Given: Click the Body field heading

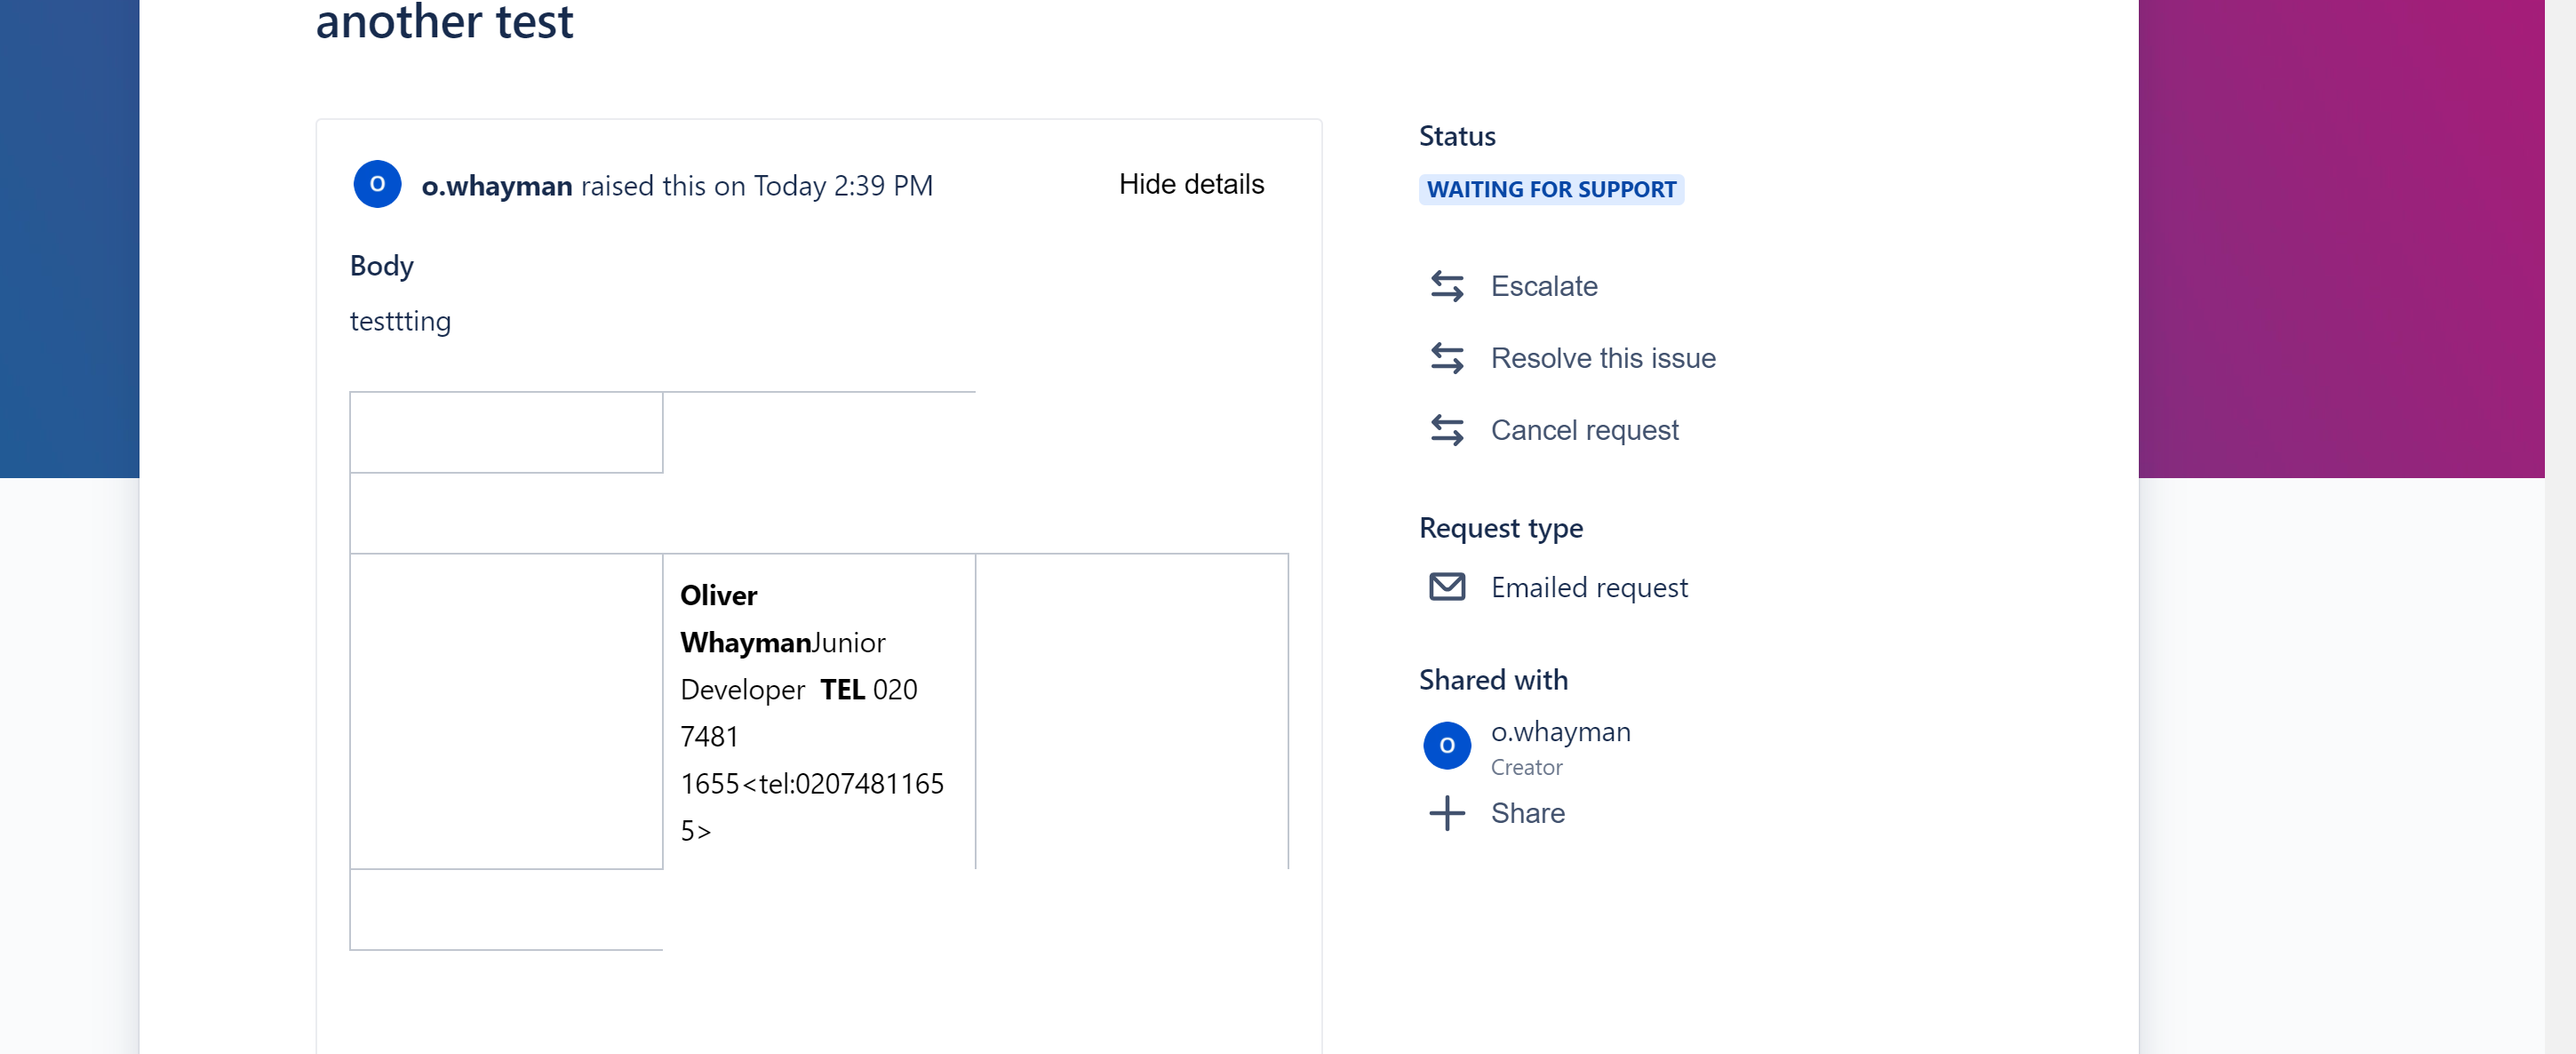Looking at the screenshot, I should 381,265.
